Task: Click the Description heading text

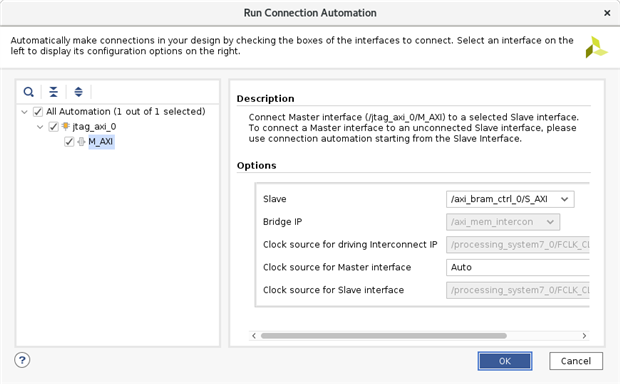Action: [265, 99]
